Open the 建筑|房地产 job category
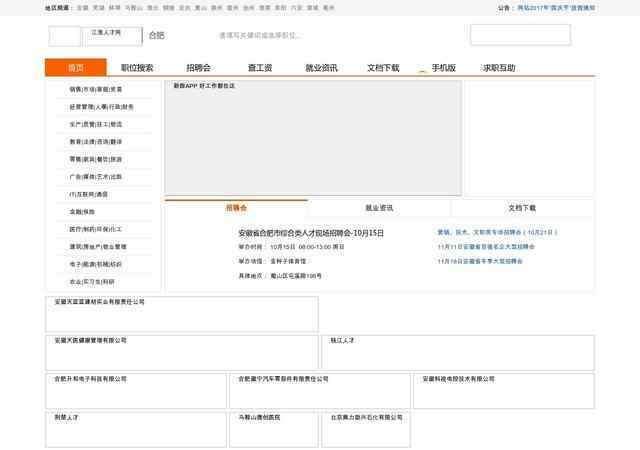The height and width of the screenshot is (450, 640). tap(98, 247)
